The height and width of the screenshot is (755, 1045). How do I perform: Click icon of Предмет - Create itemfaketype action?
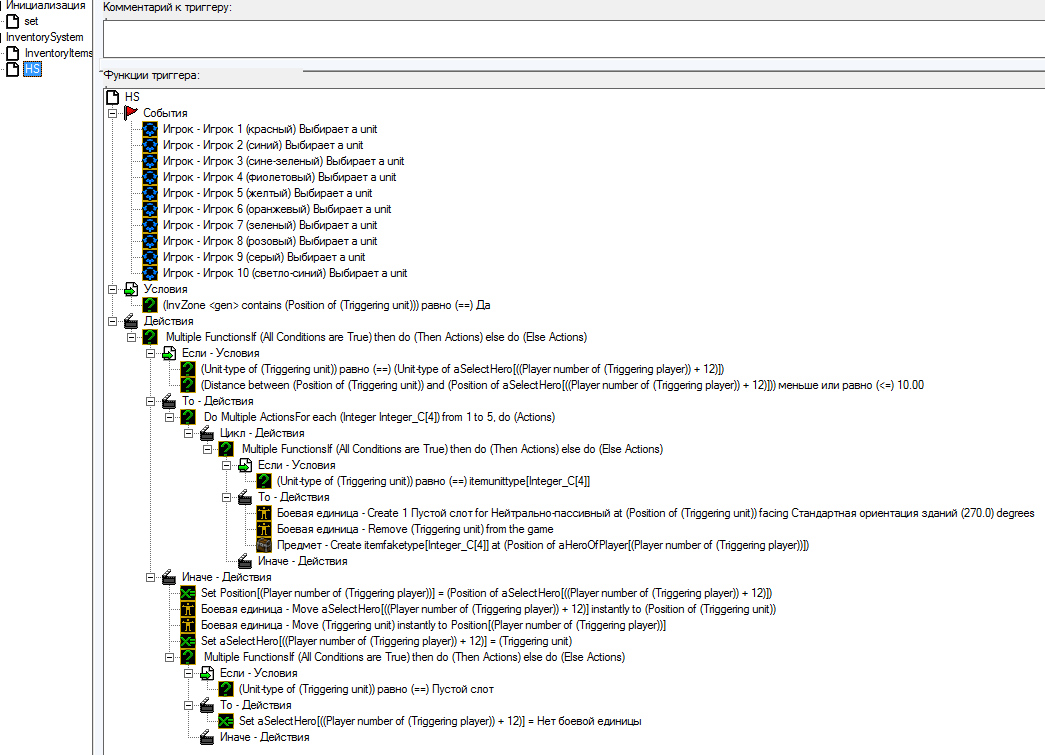(264, 545)
